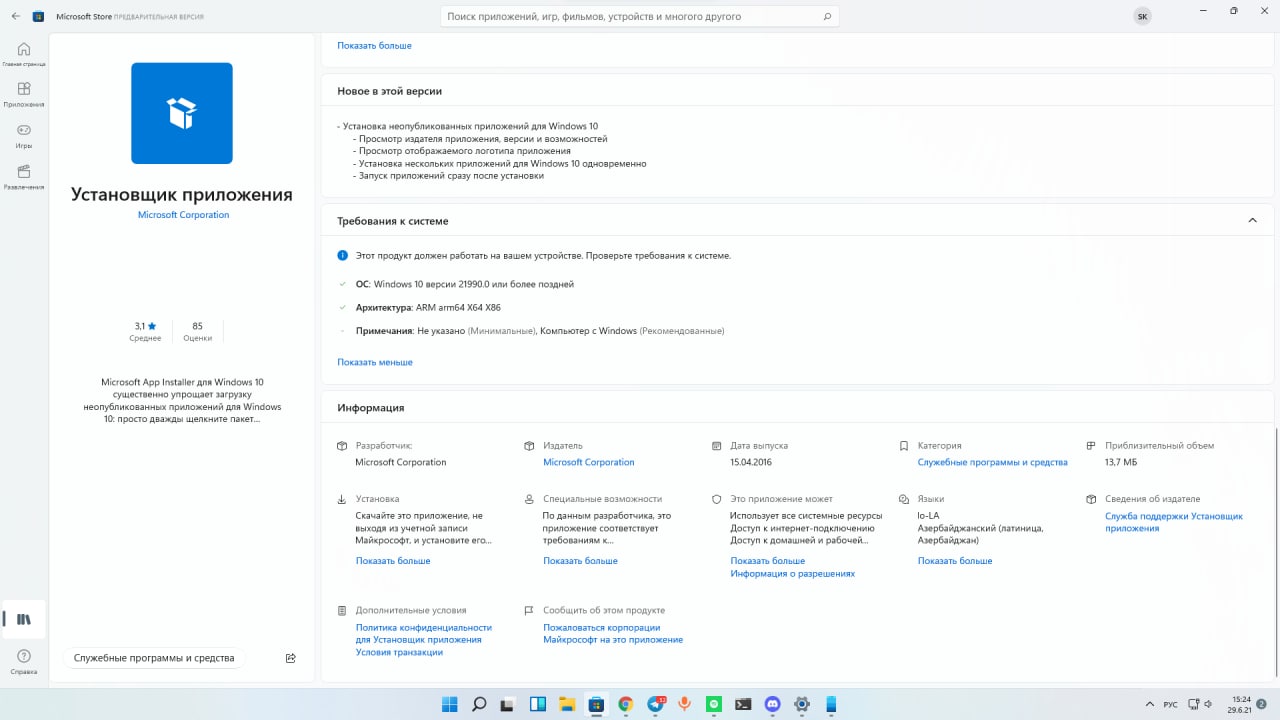Launch Chrome from taskbar
Image resolution: width=1280 pixels, height=720 pixels.
click(625, 704)
